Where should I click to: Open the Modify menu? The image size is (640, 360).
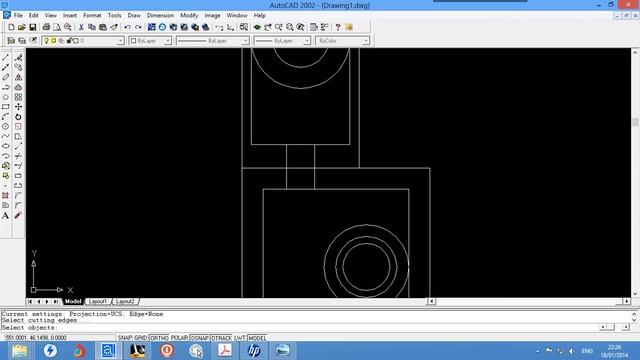point(189,16)
